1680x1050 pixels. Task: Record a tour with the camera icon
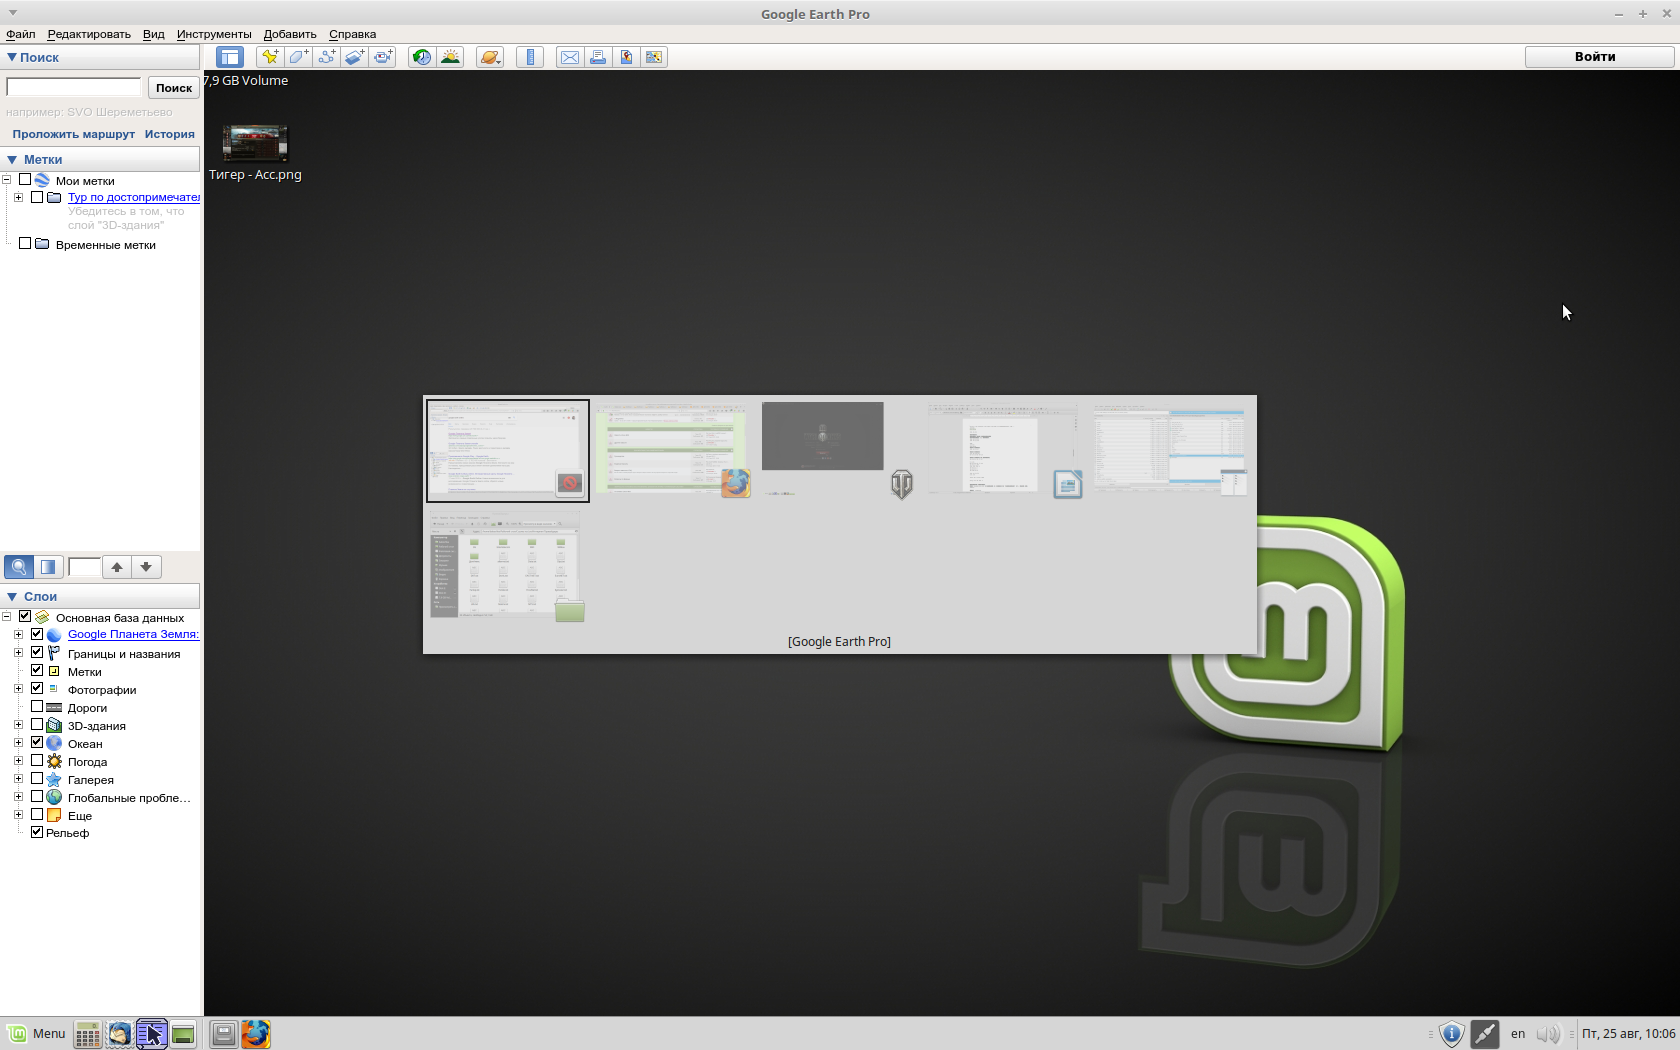point(383,57)
